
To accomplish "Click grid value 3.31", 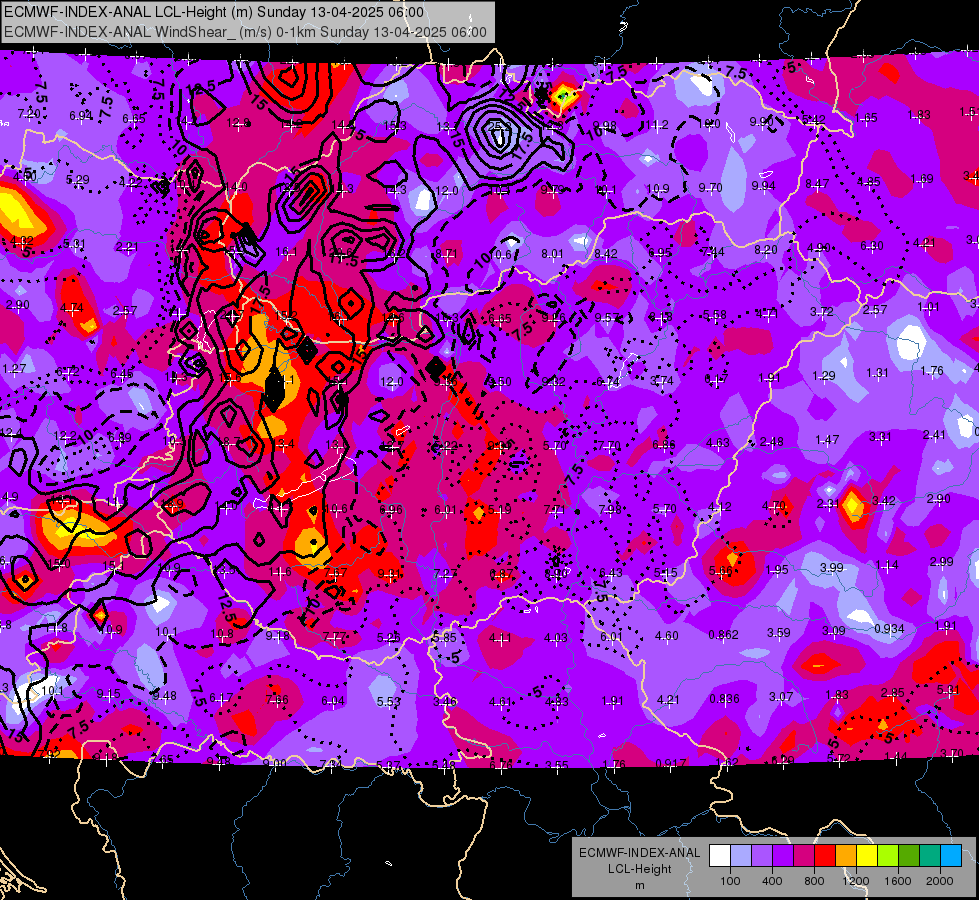I will (x=880, y=437).
